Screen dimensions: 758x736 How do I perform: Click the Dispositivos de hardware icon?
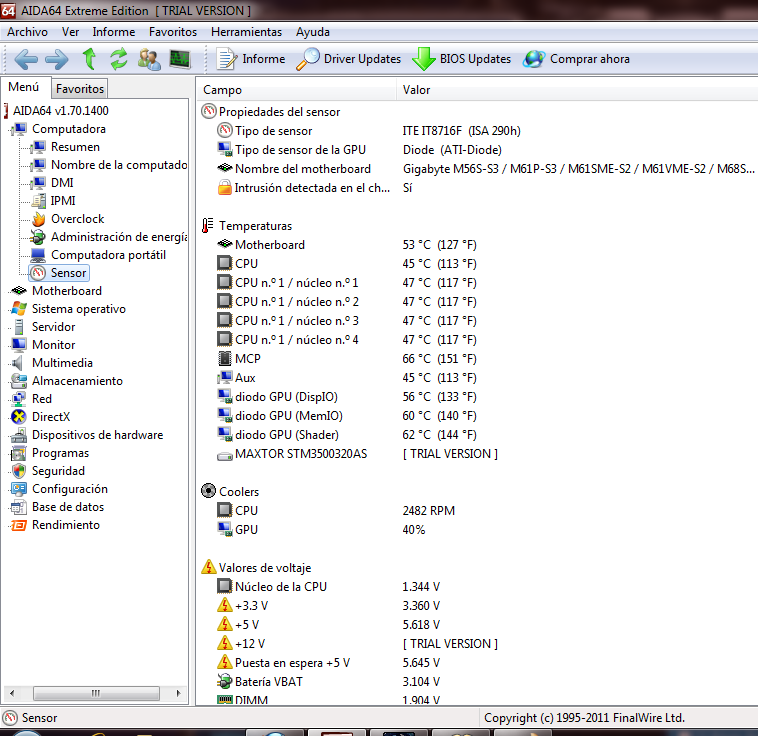[19, 435]
